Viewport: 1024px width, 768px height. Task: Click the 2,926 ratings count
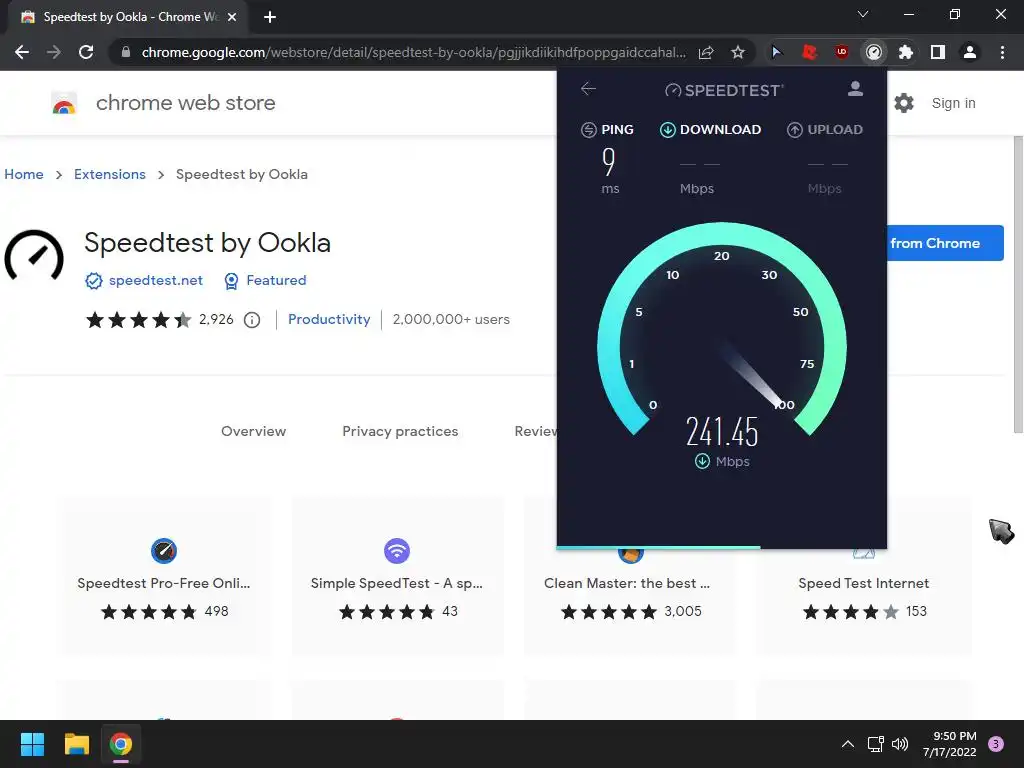[216, 319]
